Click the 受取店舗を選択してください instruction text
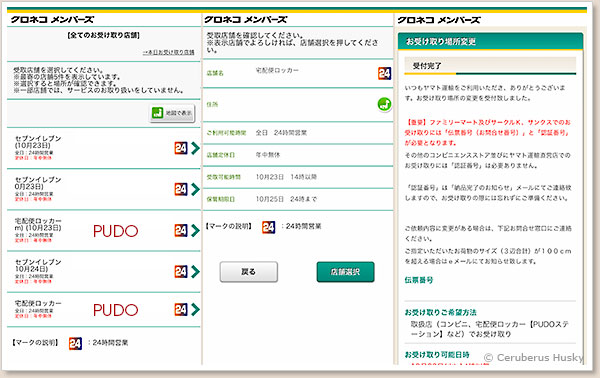The height and width of the screenshot is (378, 600). click(x=58, y=70)
